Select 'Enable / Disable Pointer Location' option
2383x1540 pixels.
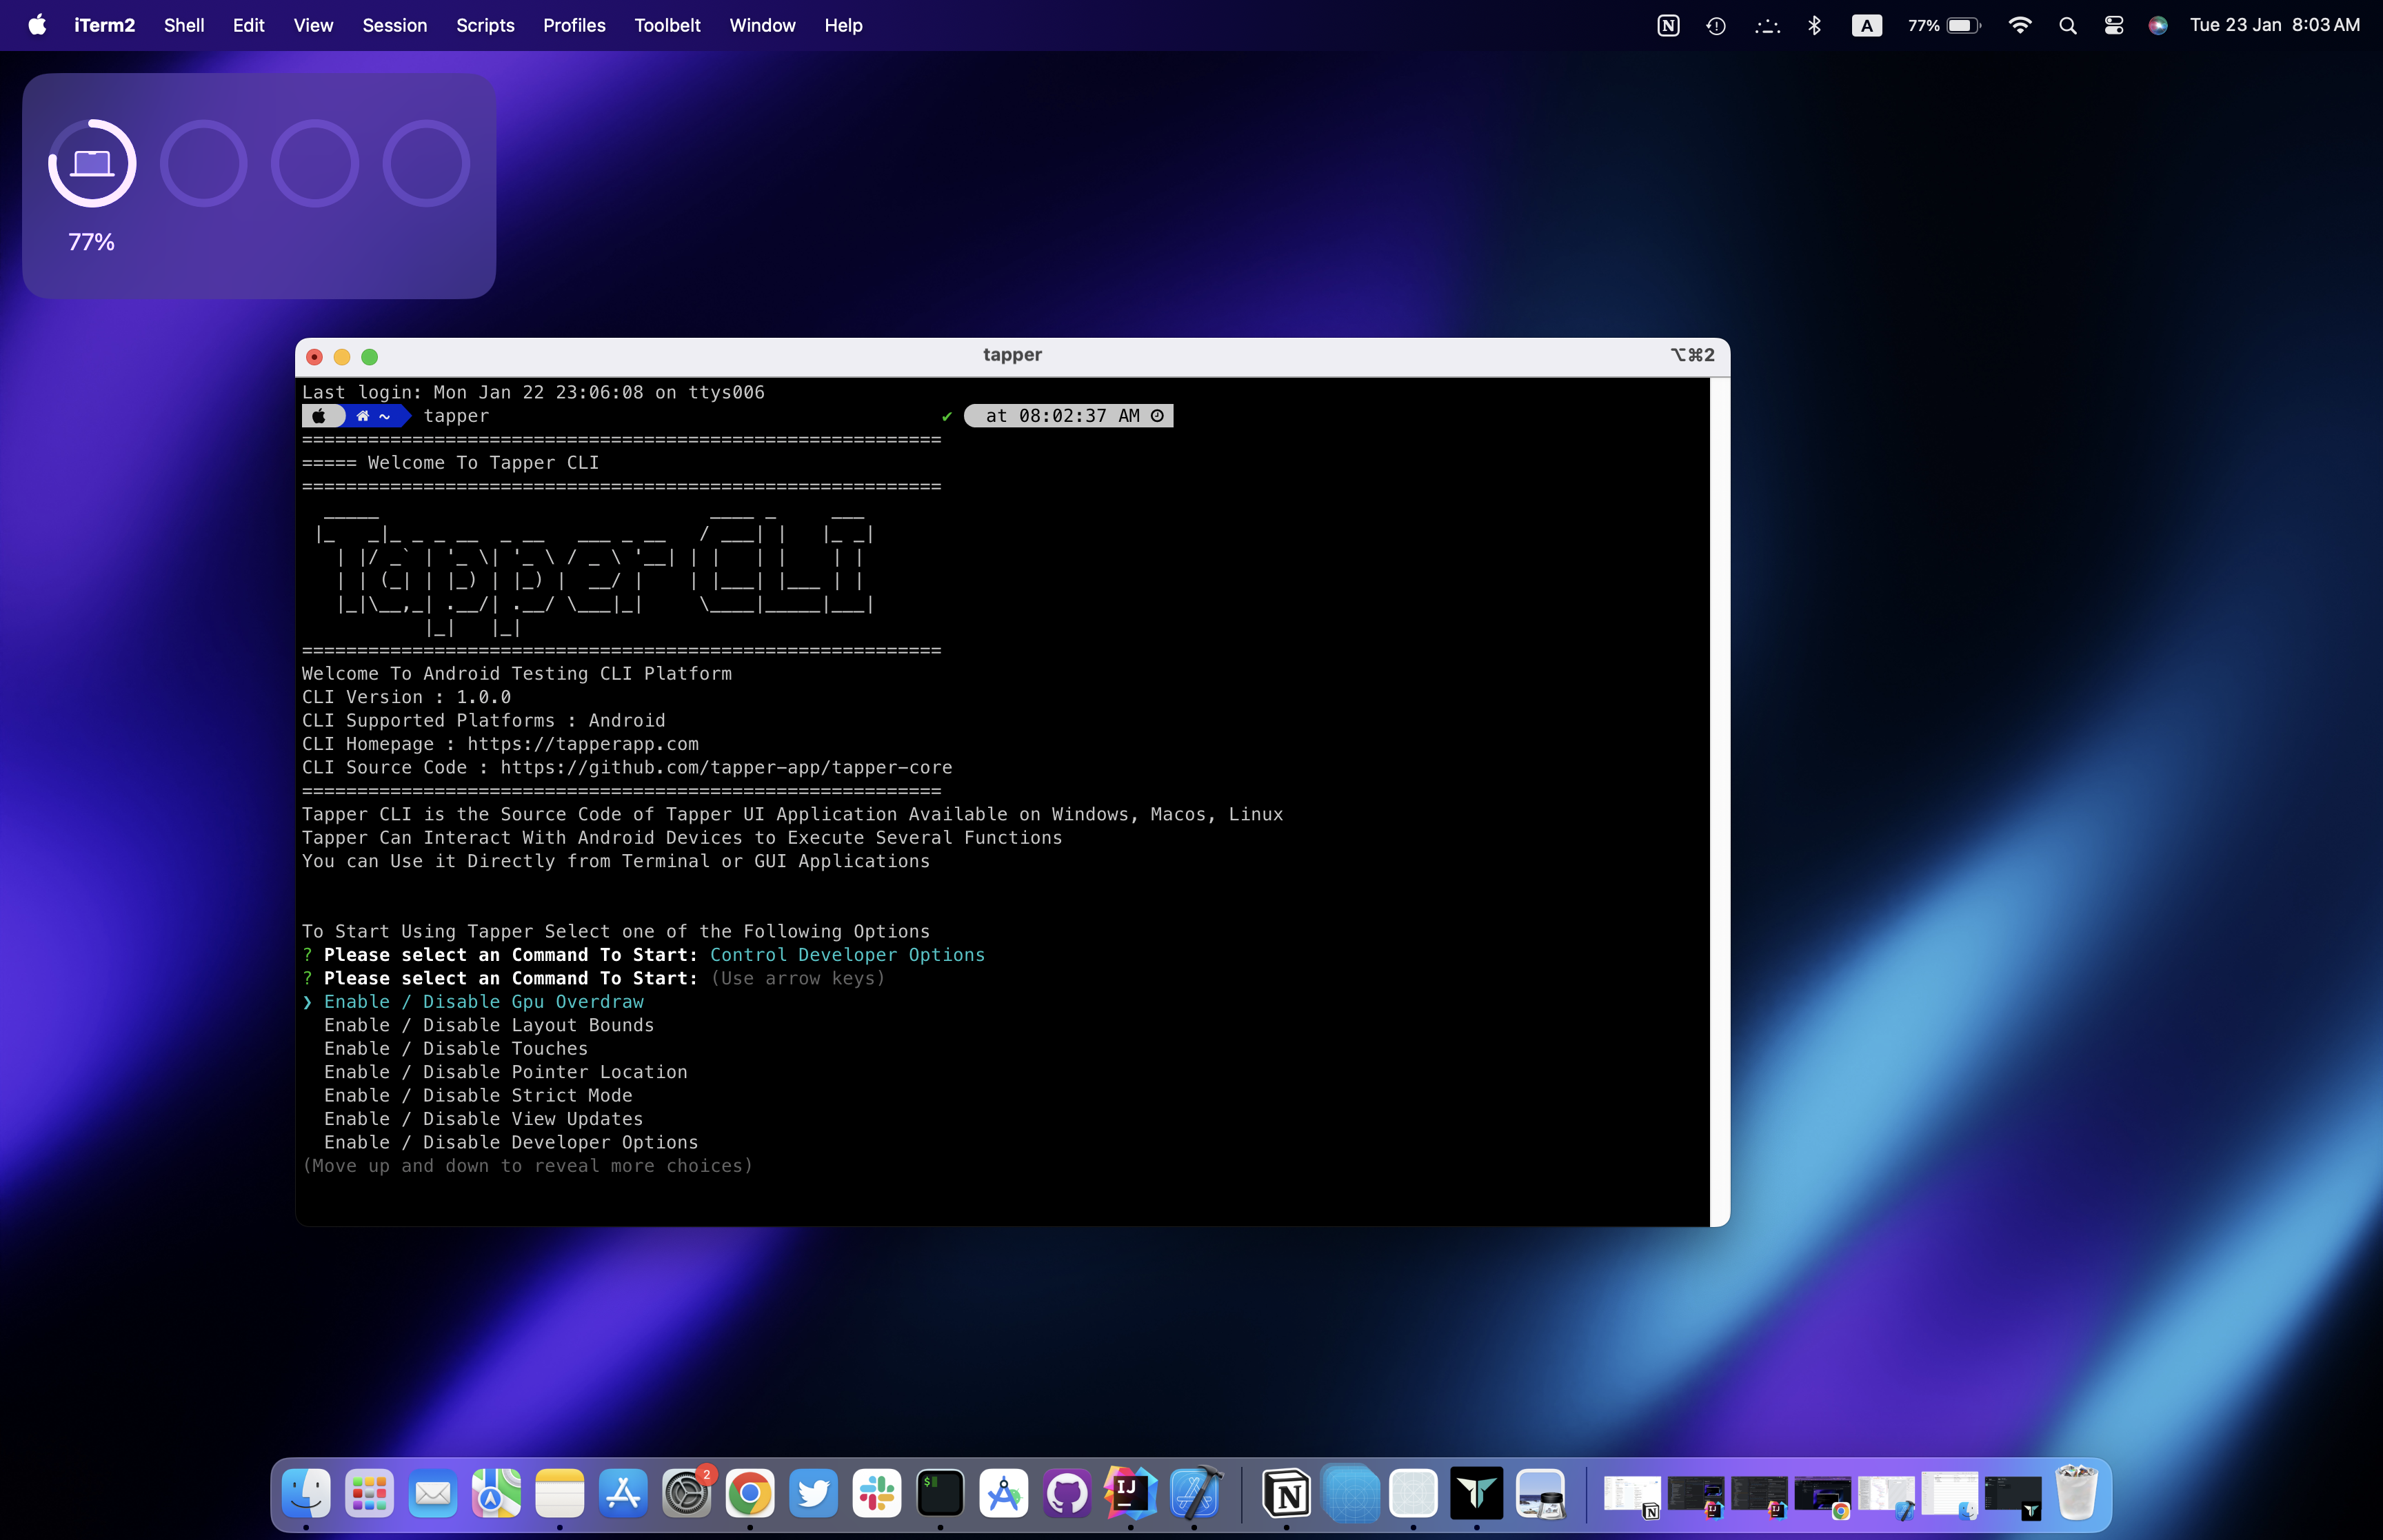coord(505,1072)
